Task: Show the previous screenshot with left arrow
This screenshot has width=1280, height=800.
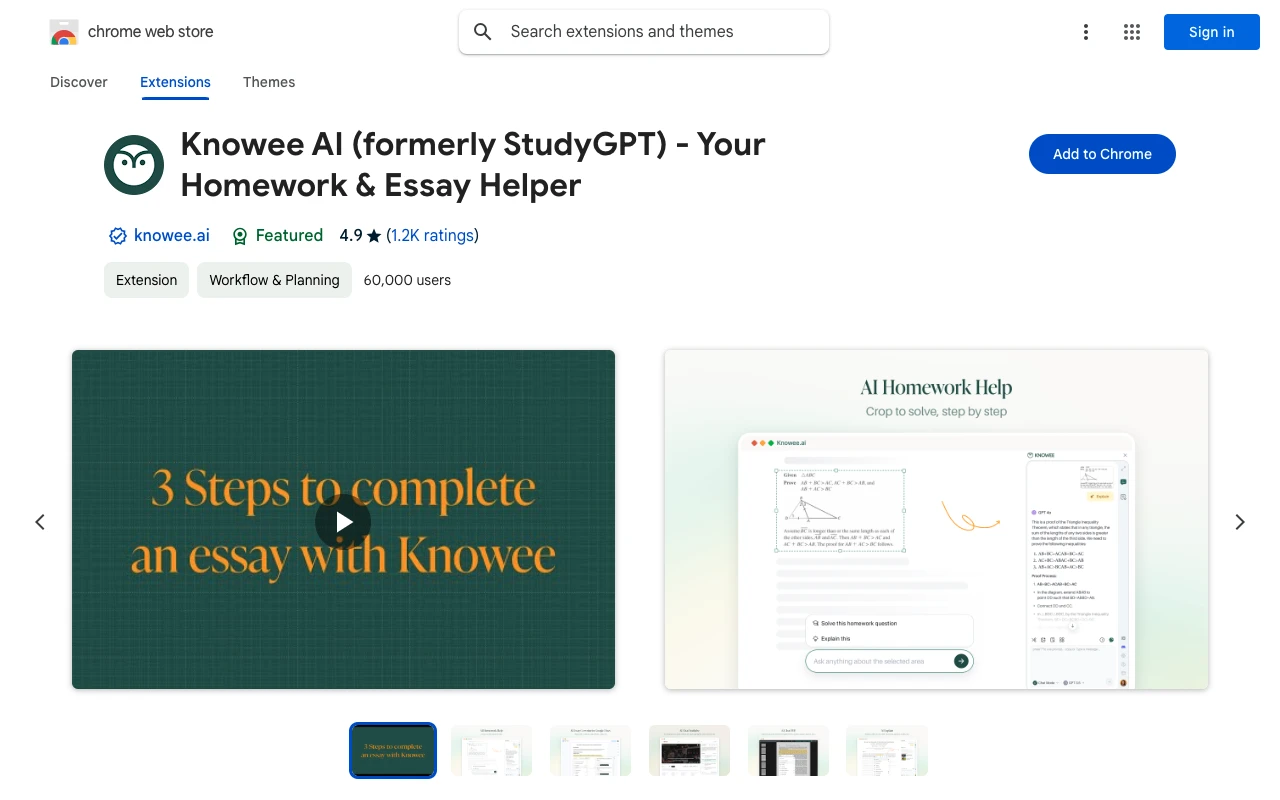Action: [x=40, y=521]
